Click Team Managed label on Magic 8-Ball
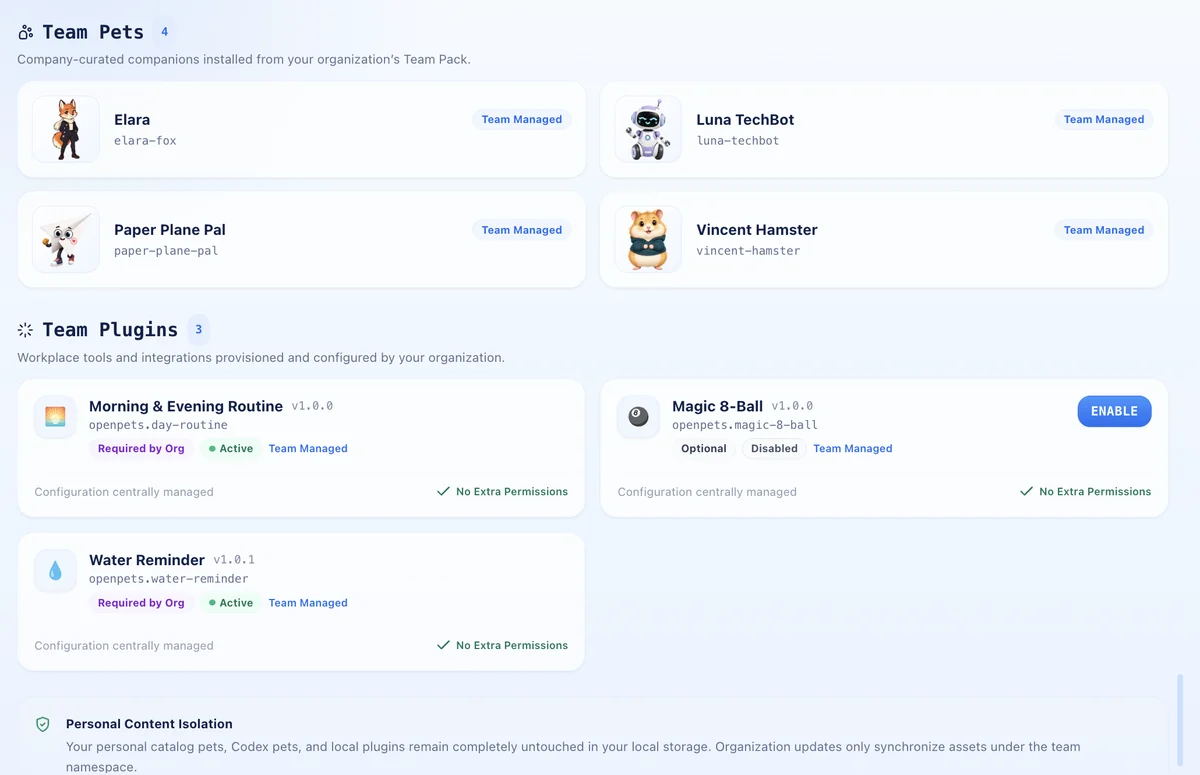1200x775 pixels. coord(853,449)
